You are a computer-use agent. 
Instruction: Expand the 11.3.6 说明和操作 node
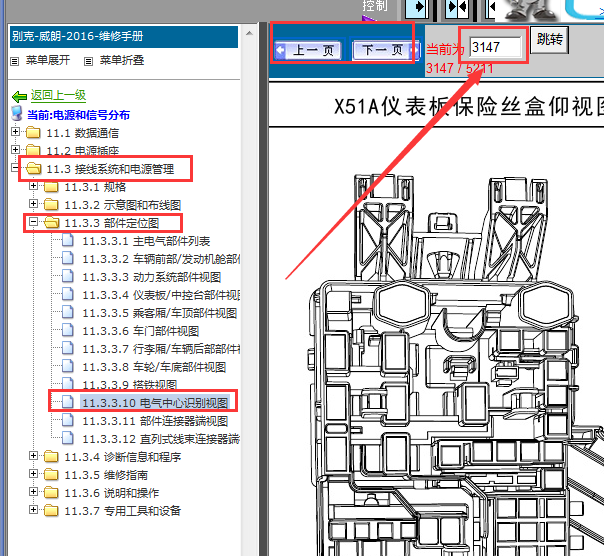click(x=34, y=491)
